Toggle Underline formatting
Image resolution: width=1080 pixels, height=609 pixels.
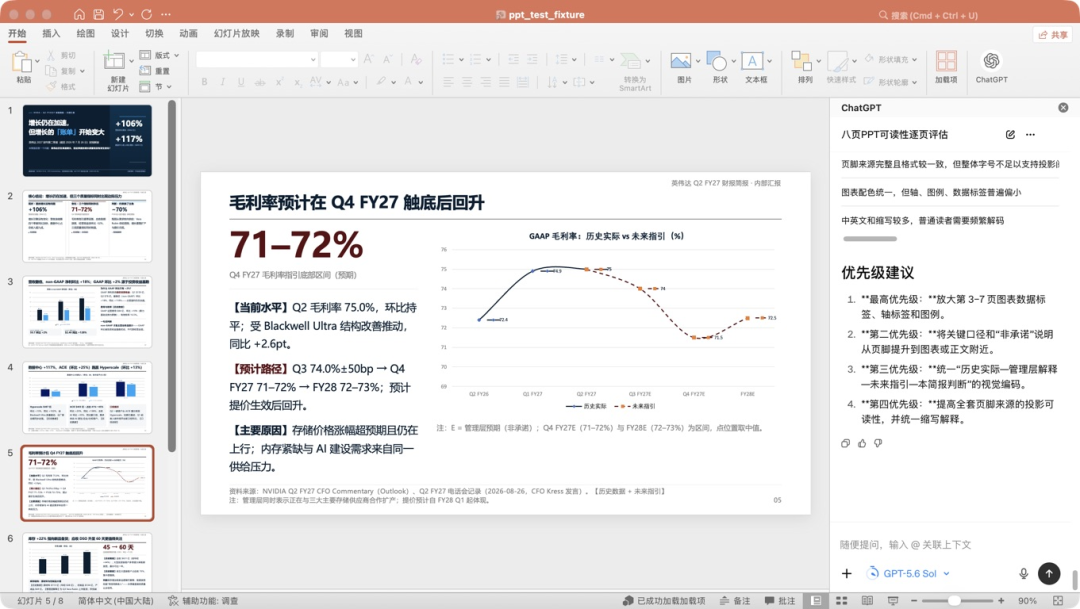[241, 82]
